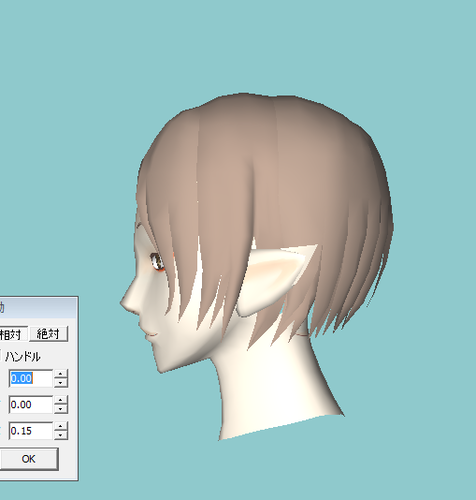Viewport: 476px width, 500px height.
Task: Increase the 0.15 value with up arrow
Action: (61, 426)
